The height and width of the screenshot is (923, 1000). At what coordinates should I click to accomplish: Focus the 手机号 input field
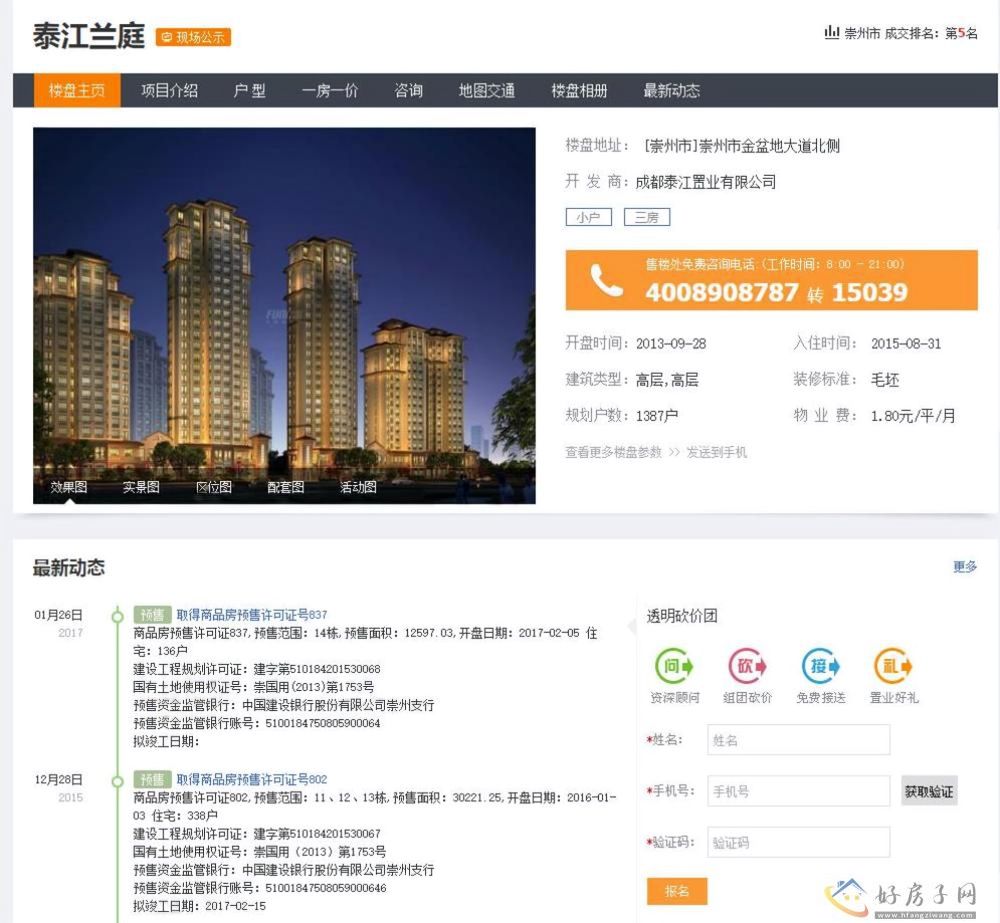798,791
